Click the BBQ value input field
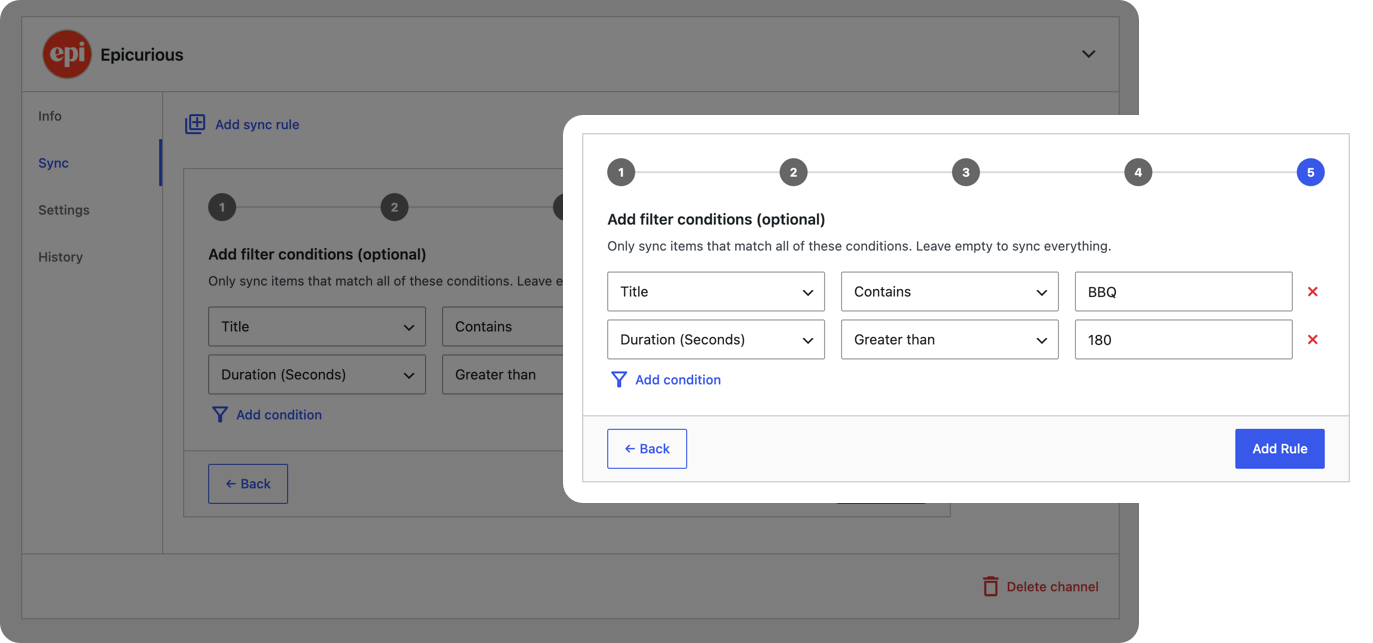1373x643 pixels. tap(1184, 292)
